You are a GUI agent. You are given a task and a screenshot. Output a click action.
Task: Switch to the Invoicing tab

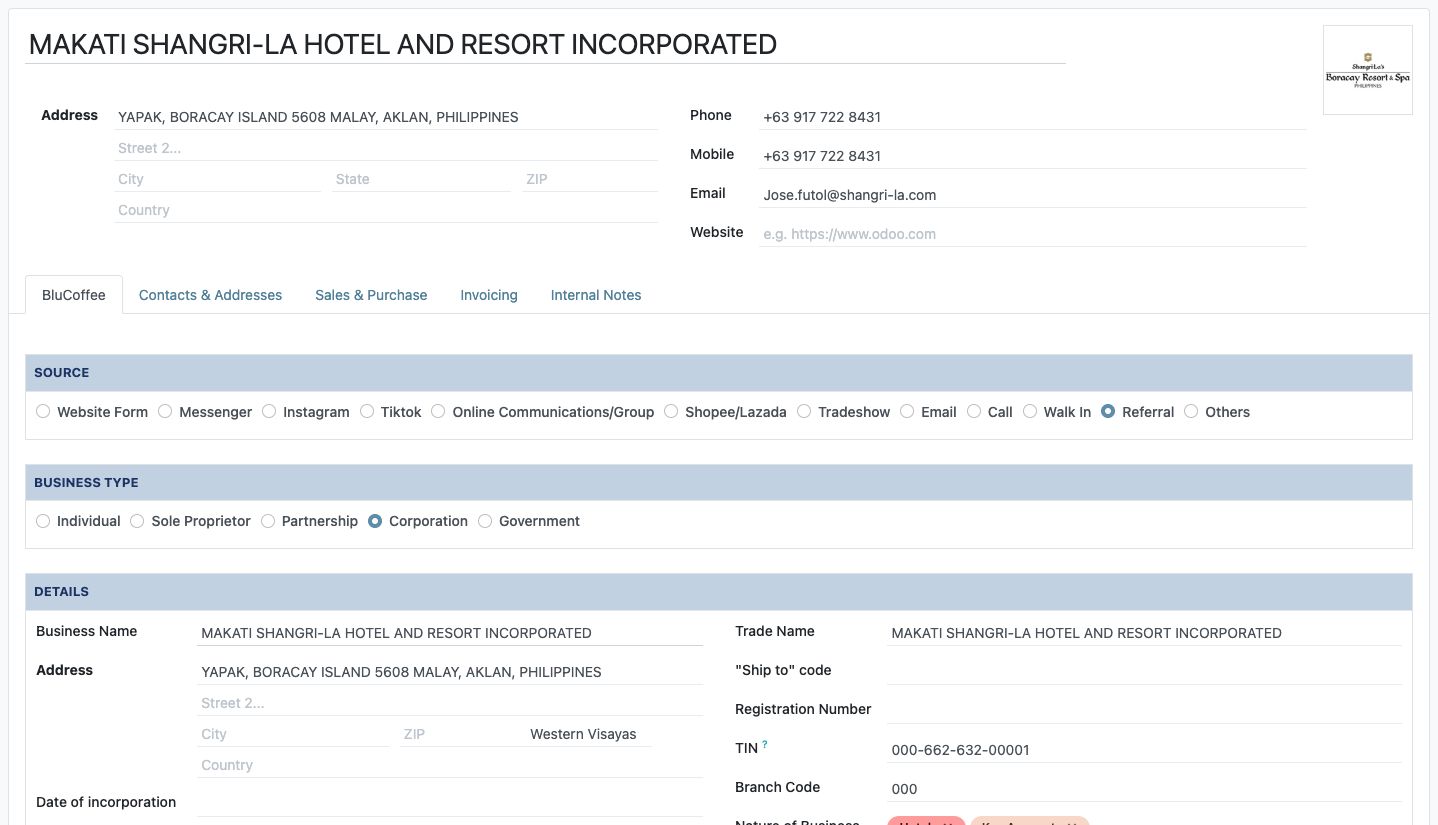click(489, 295)
